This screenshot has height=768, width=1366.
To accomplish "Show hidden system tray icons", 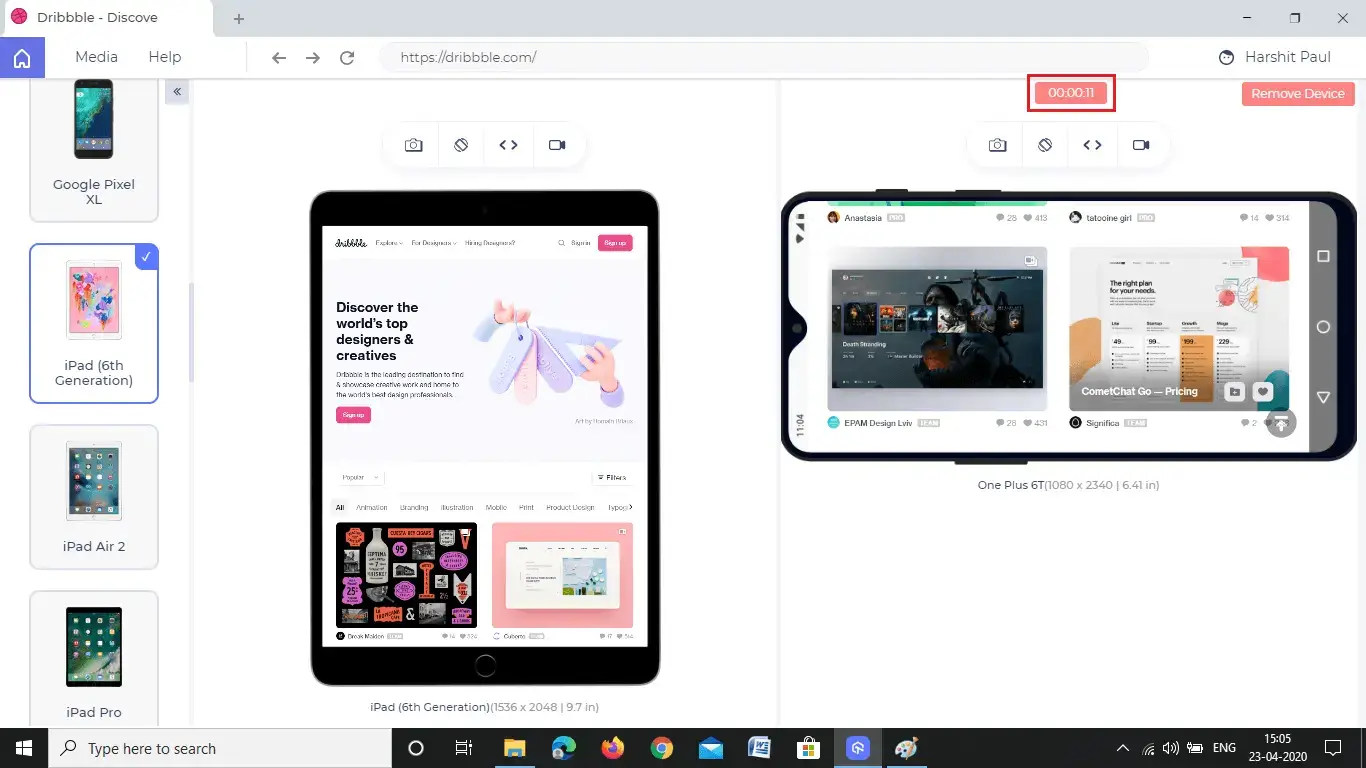I will [1123, 748].
